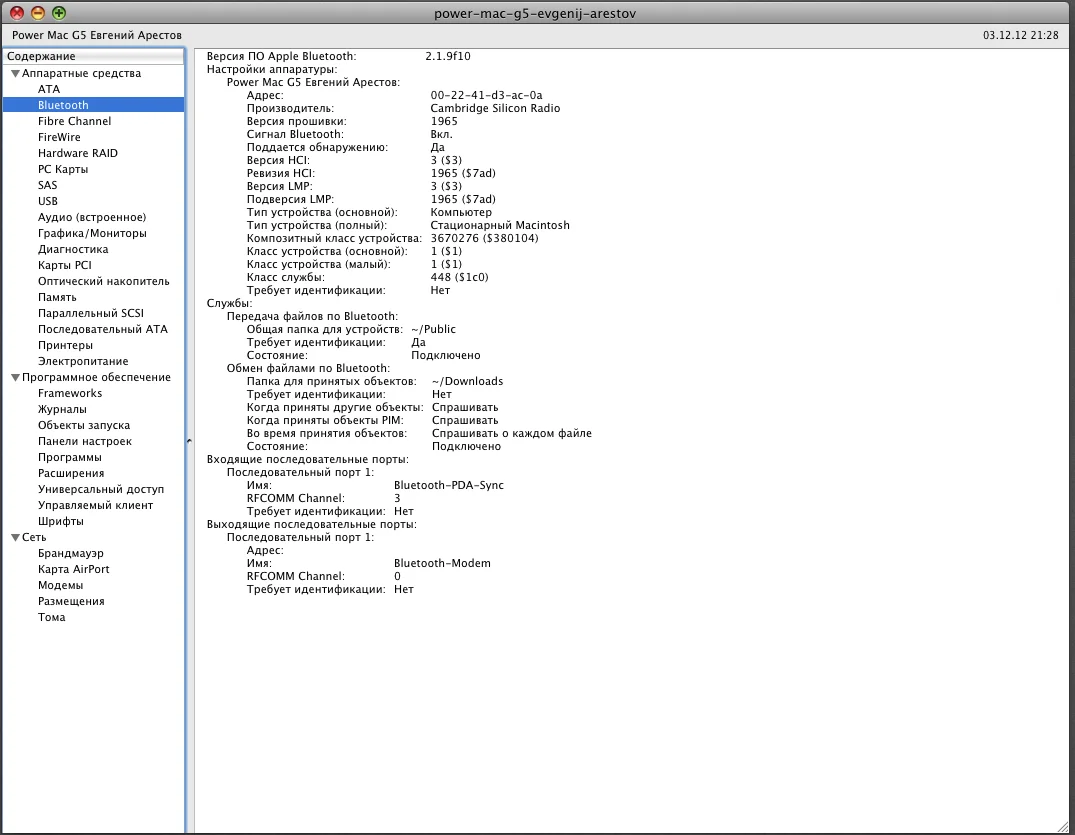Zoom window with green button

(59, 12)
